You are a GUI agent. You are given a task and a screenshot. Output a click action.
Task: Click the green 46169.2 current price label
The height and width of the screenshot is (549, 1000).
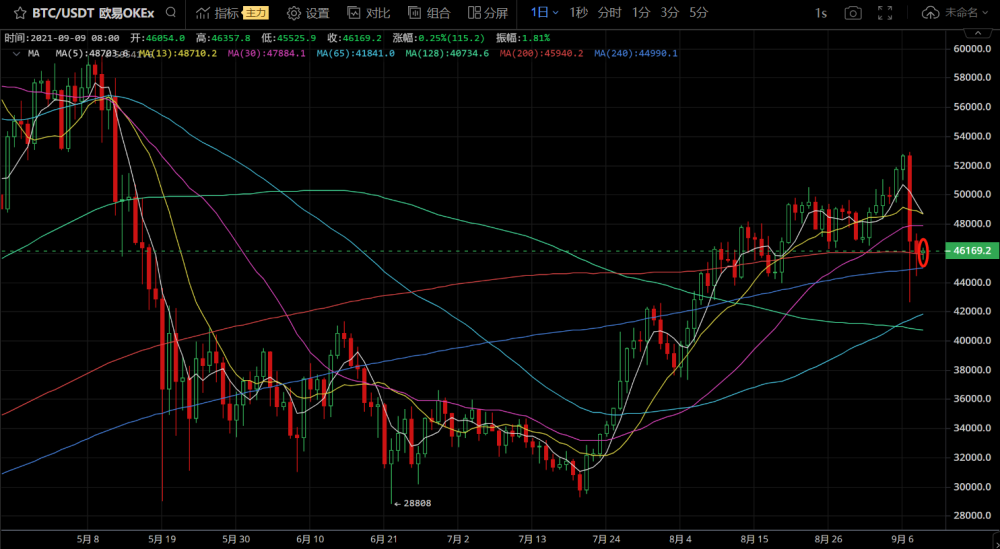(x=971, y=251)
